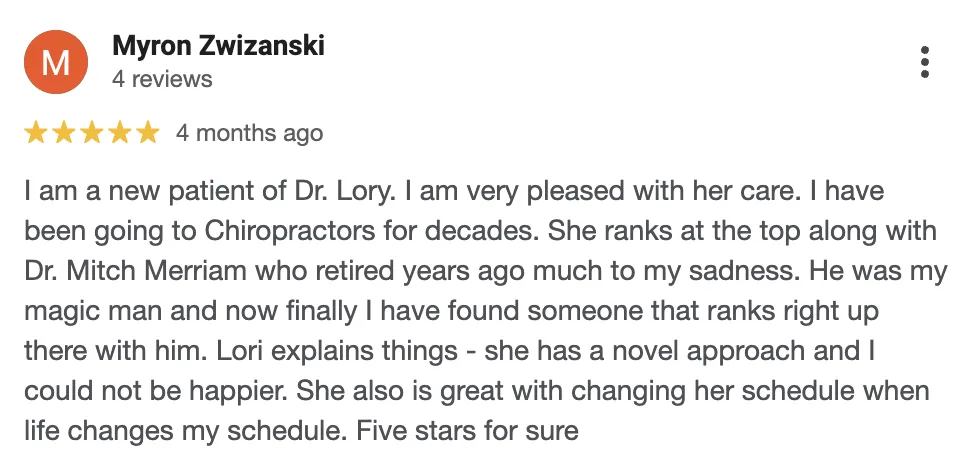
Task: Click the text "Lori explains things"
Action: 337,351
